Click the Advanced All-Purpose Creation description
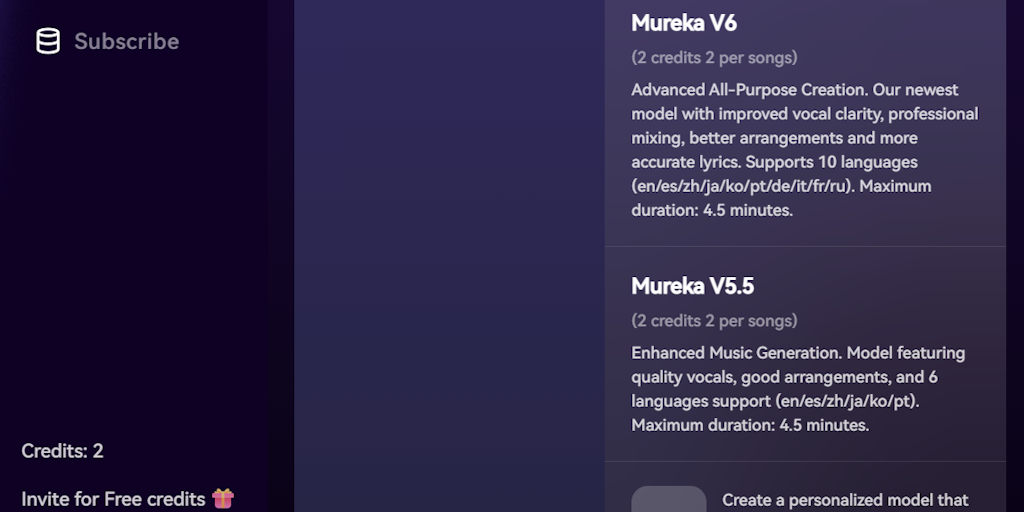 click(x=747, y=90)
